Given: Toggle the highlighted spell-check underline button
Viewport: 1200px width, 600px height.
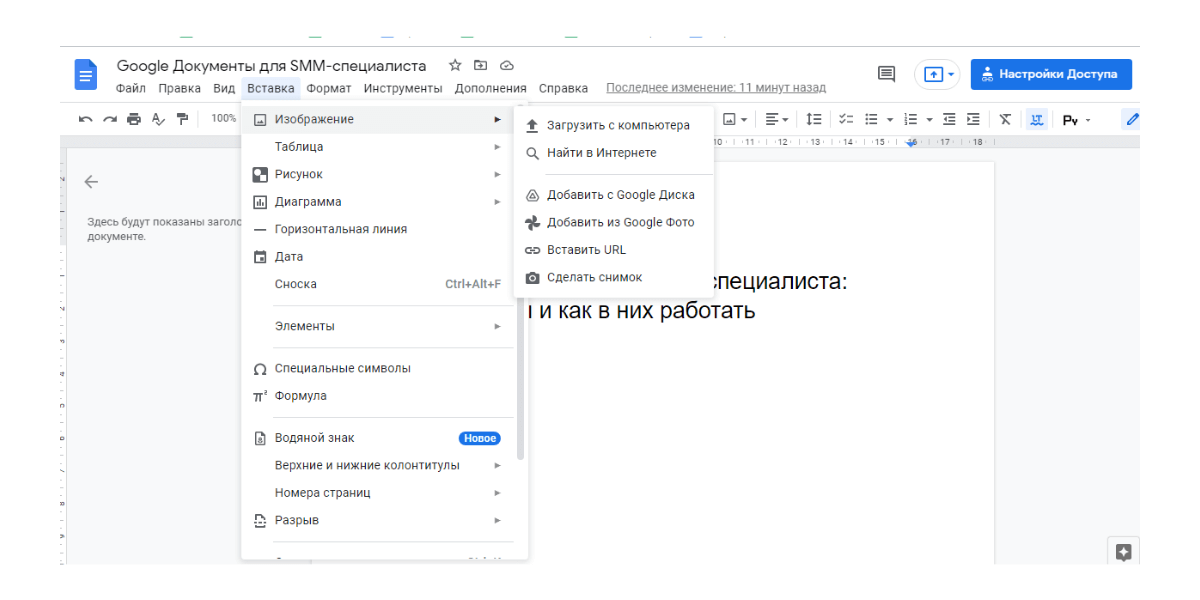Looking at the screenshot, I should click(1036, 119).
